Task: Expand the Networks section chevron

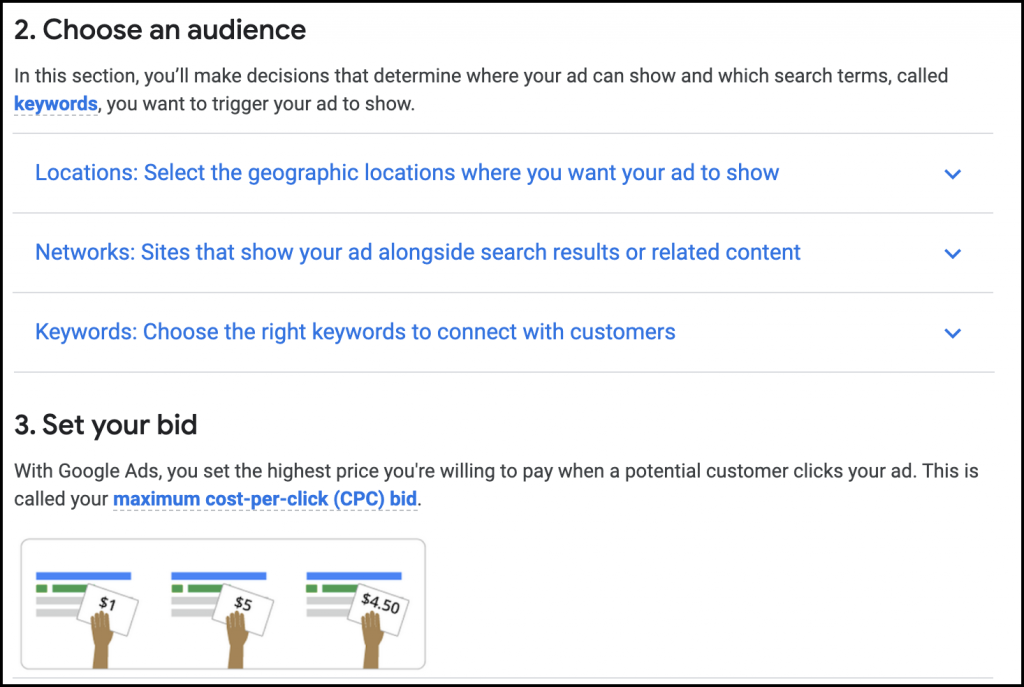Action: 952,253
